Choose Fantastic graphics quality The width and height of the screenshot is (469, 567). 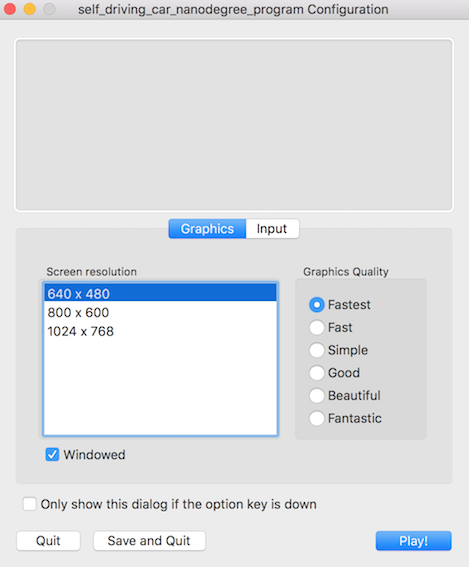coord(316,418)
